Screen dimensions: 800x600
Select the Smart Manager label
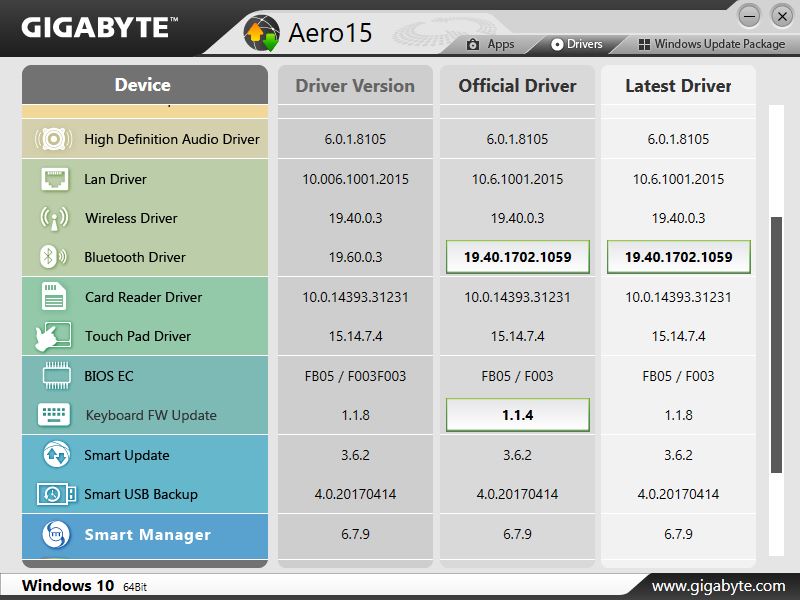pos(147,535)
